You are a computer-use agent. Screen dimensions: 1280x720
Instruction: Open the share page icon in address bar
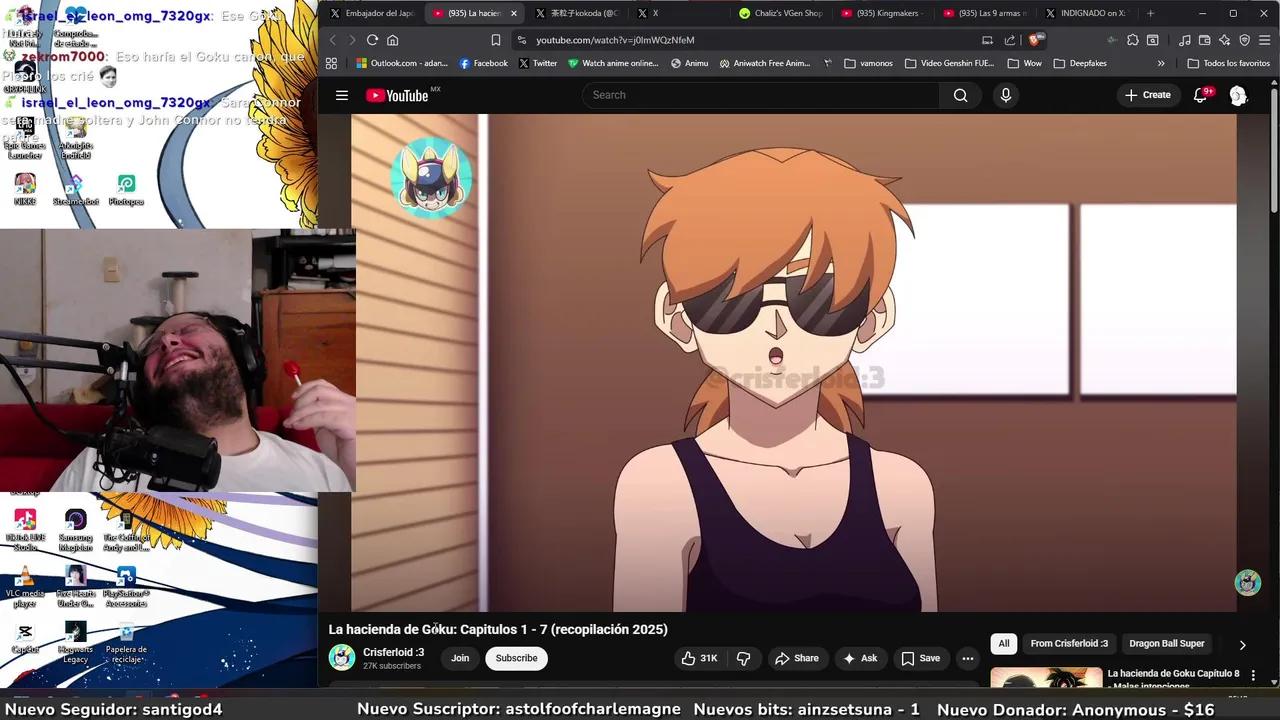pos(1010,40)
